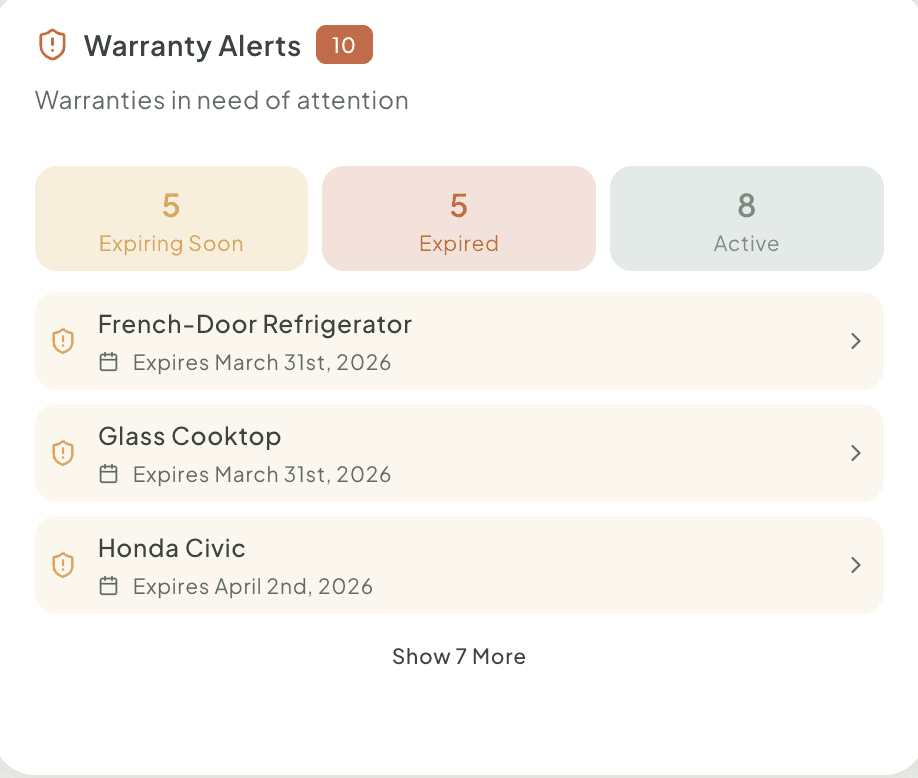Click the Glass Cooktop warranty shield icon
Viewport: 918px width, 778px height.
[63, 453]
